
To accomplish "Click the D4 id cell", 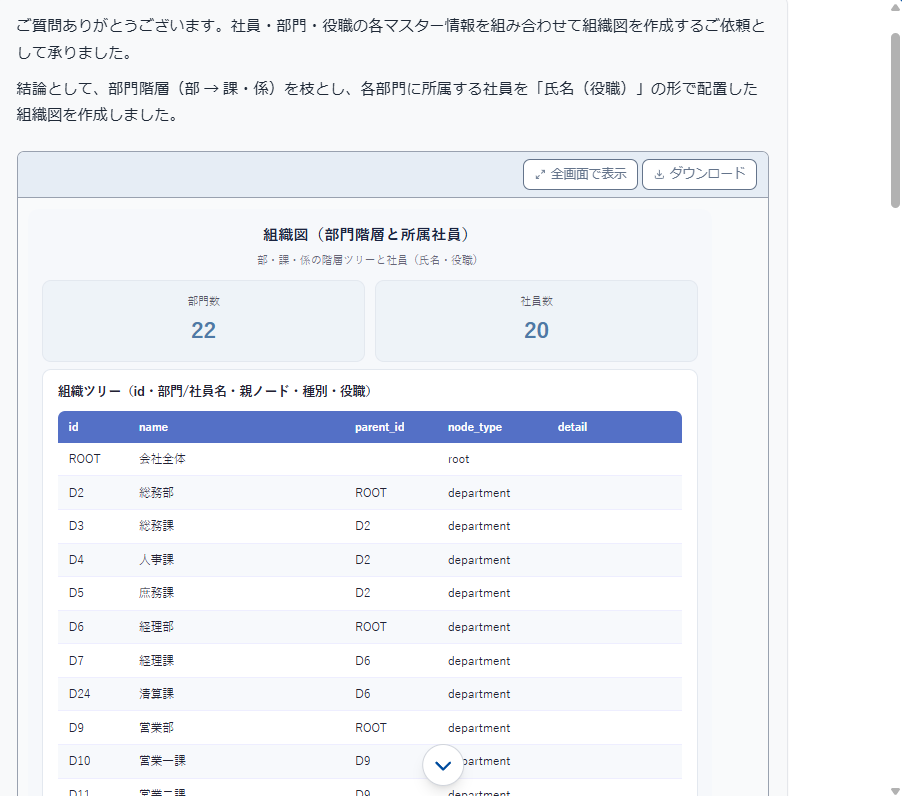I will (x=76, y=560).
